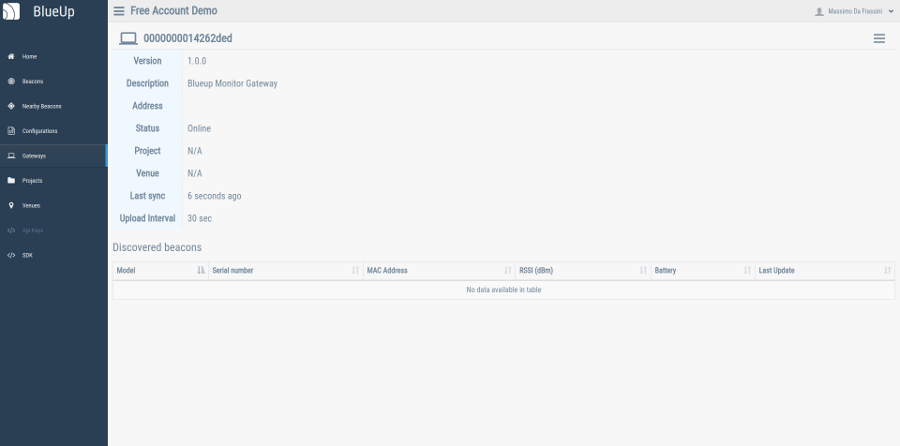The width and height of the screenshot is (900, 446).
Task: Click the Description label
Action: 148,83
